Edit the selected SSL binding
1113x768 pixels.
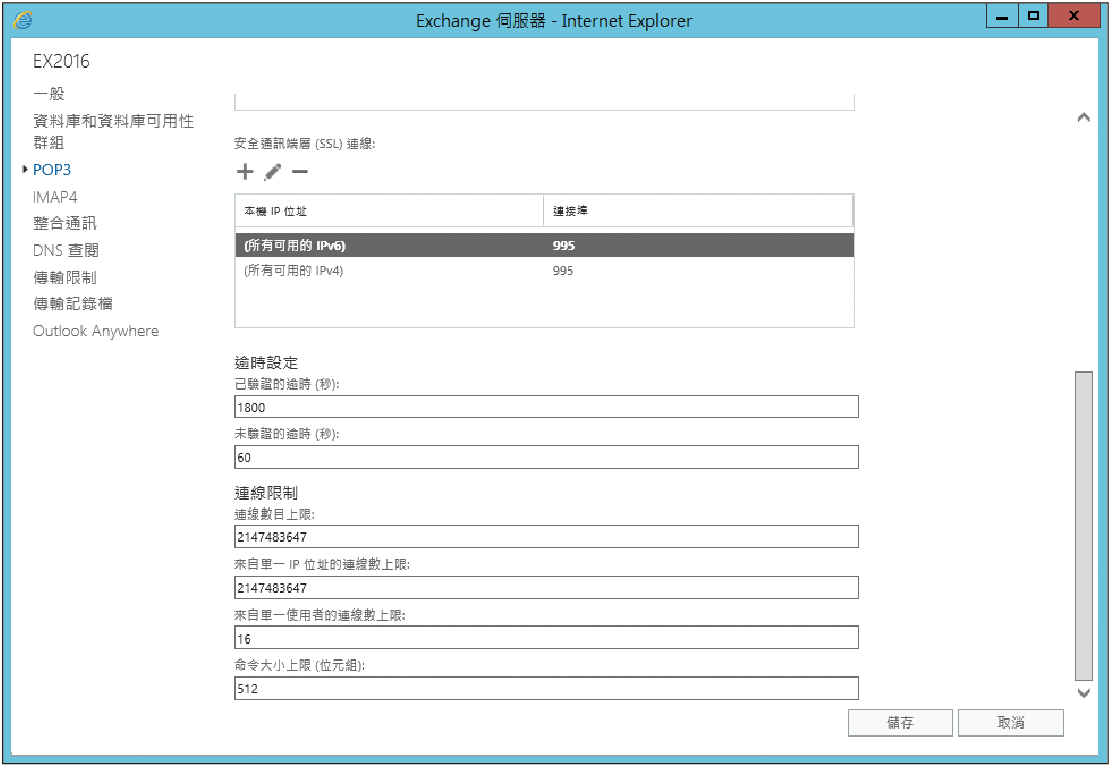273,172
